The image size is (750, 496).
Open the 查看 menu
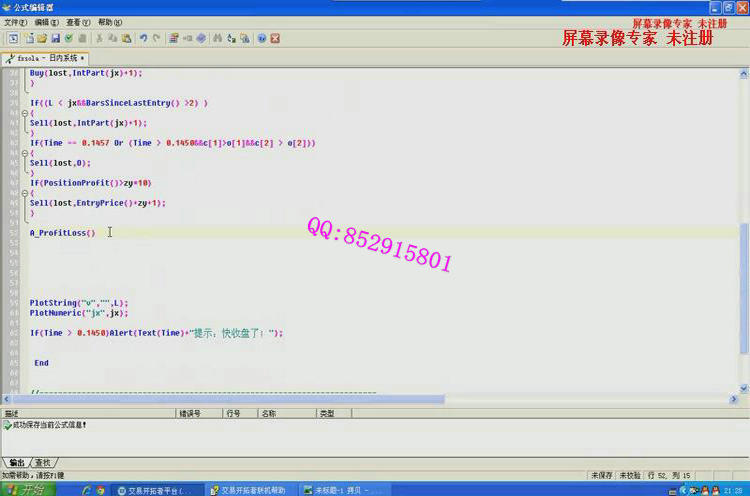(x=77, y=21)
